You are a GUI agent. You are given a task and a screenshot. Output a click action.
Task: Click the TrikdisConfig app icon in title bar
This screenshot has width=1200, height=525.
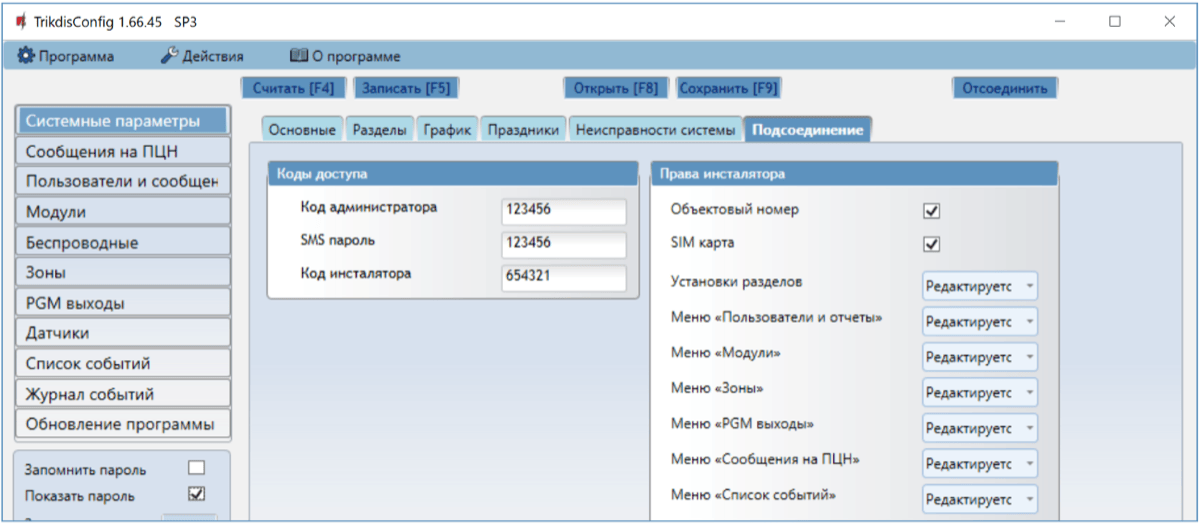[x=19, y=21]
